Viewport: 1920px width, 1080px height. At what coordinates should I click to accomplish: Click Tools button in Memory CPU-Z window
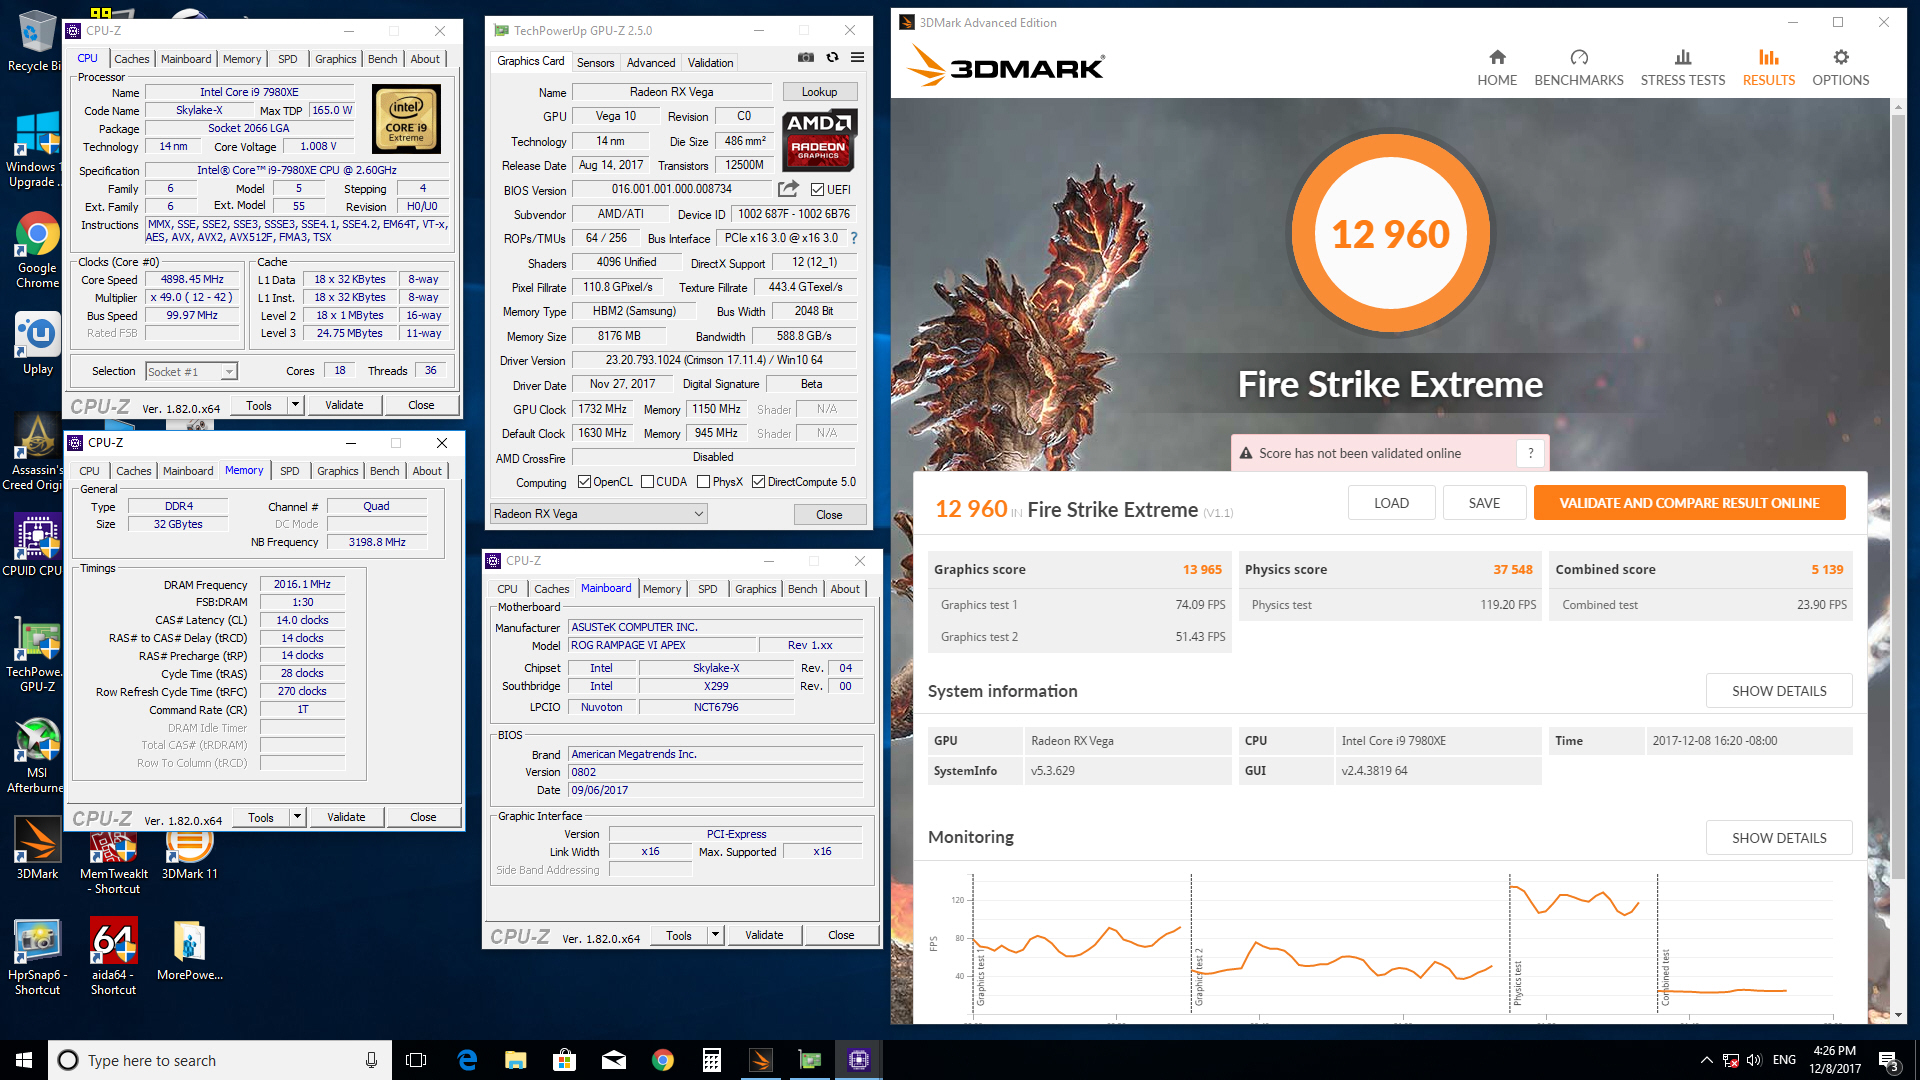(261, 817)
